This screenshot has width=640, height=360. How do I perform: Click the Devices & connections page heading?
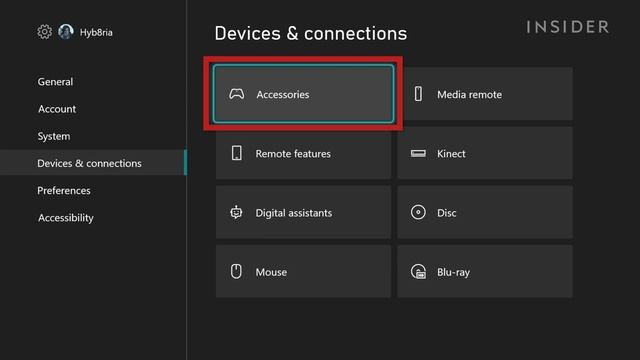(311, 33)
